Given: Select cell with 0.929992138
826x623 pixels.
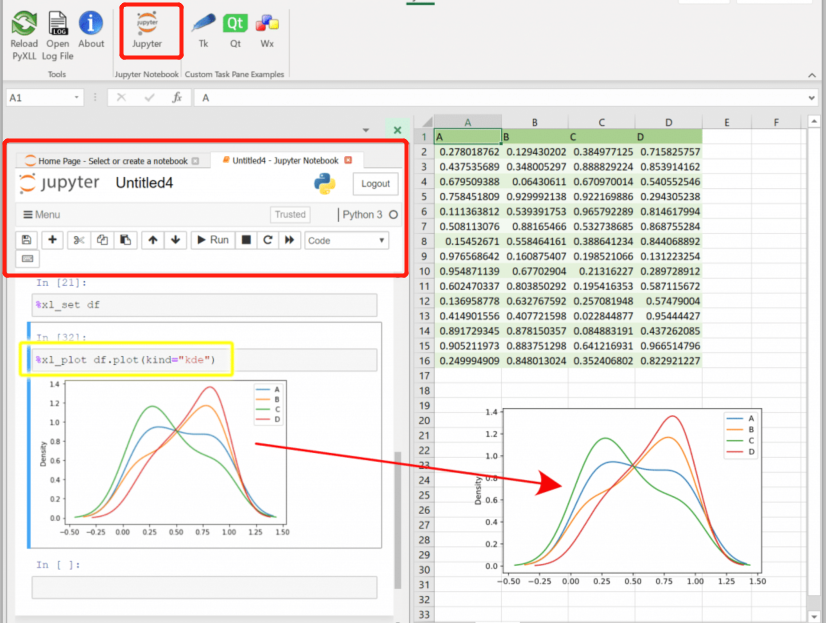Looking at the screenshot, I should tap(535, 197).
